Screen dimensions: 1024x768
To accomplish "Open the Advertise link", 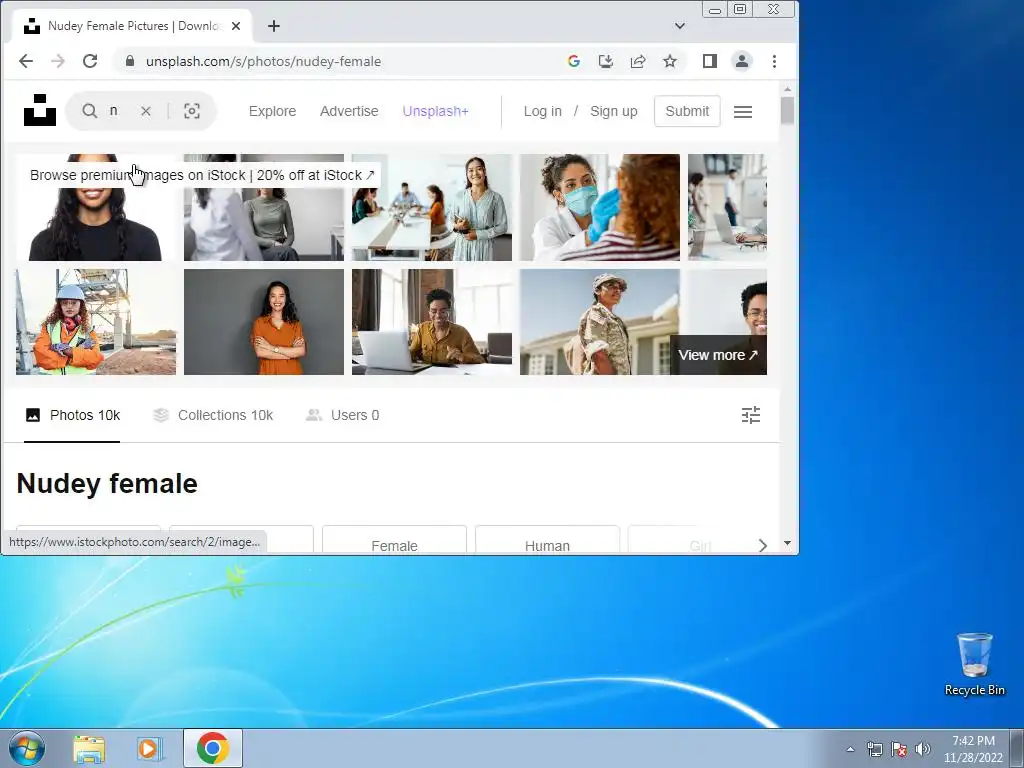I will (x=349, y=111).
